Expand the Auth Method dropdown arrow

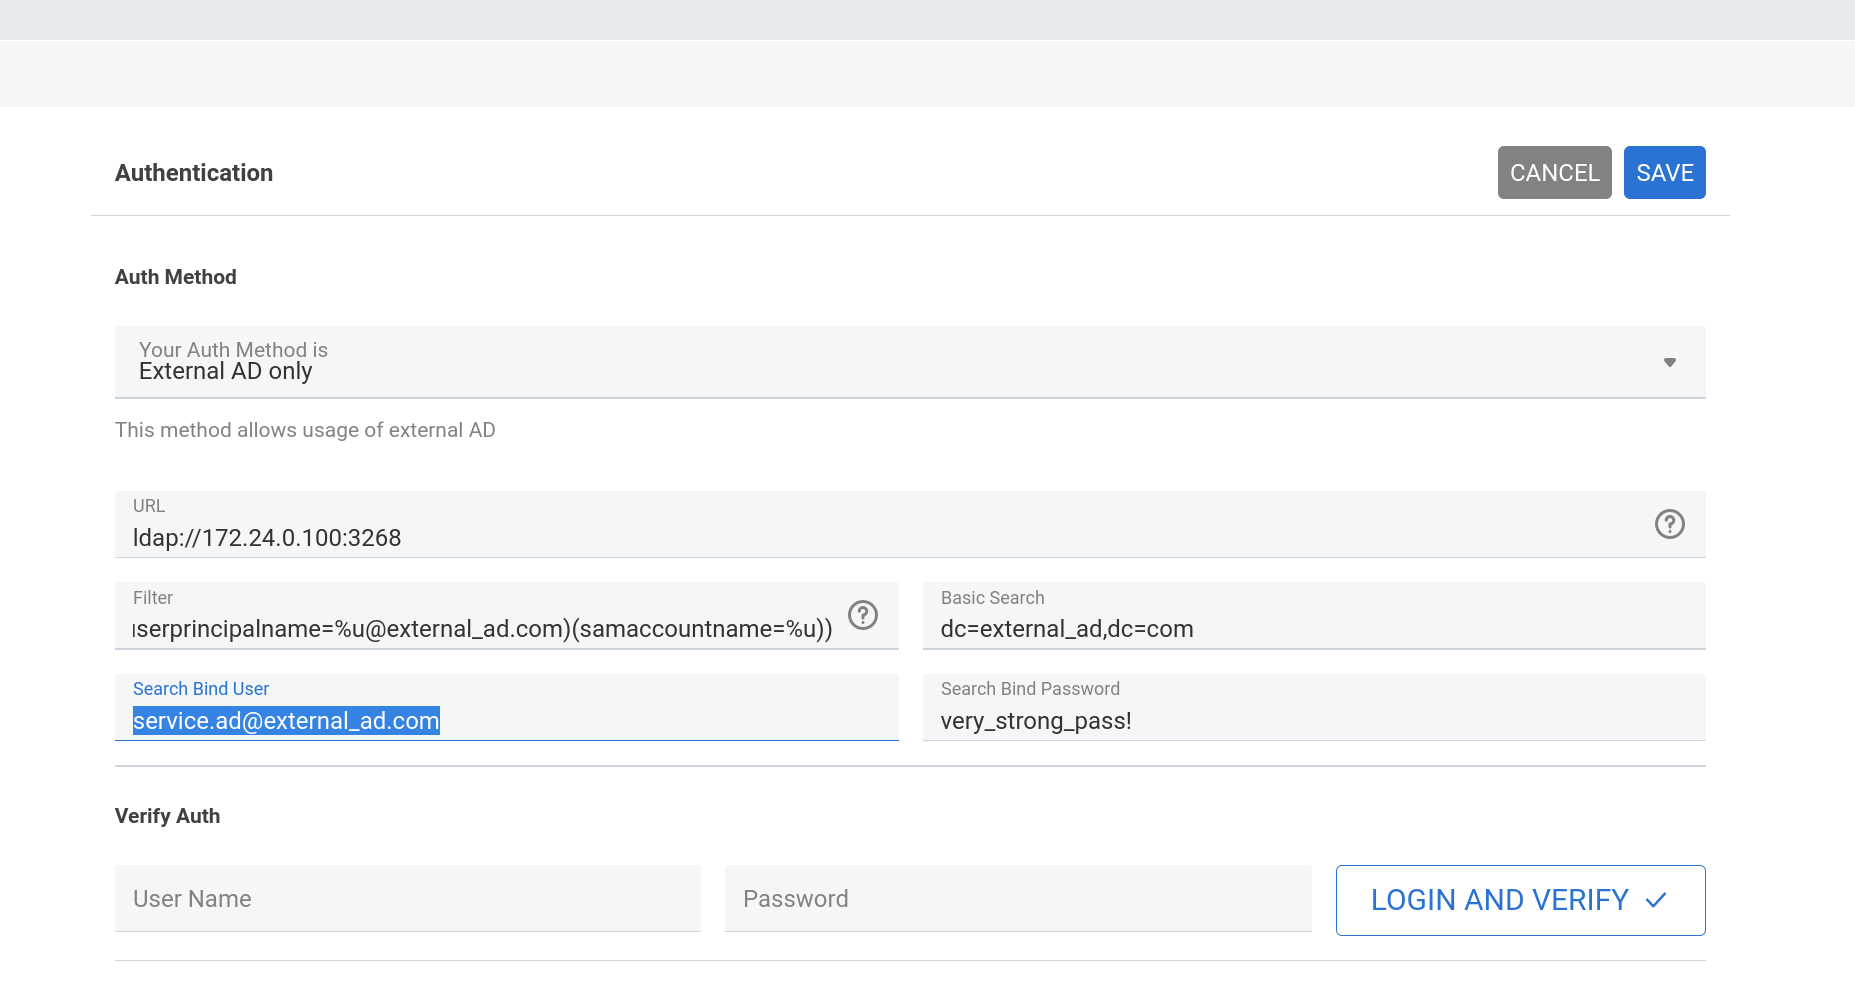click(1669, 362)
